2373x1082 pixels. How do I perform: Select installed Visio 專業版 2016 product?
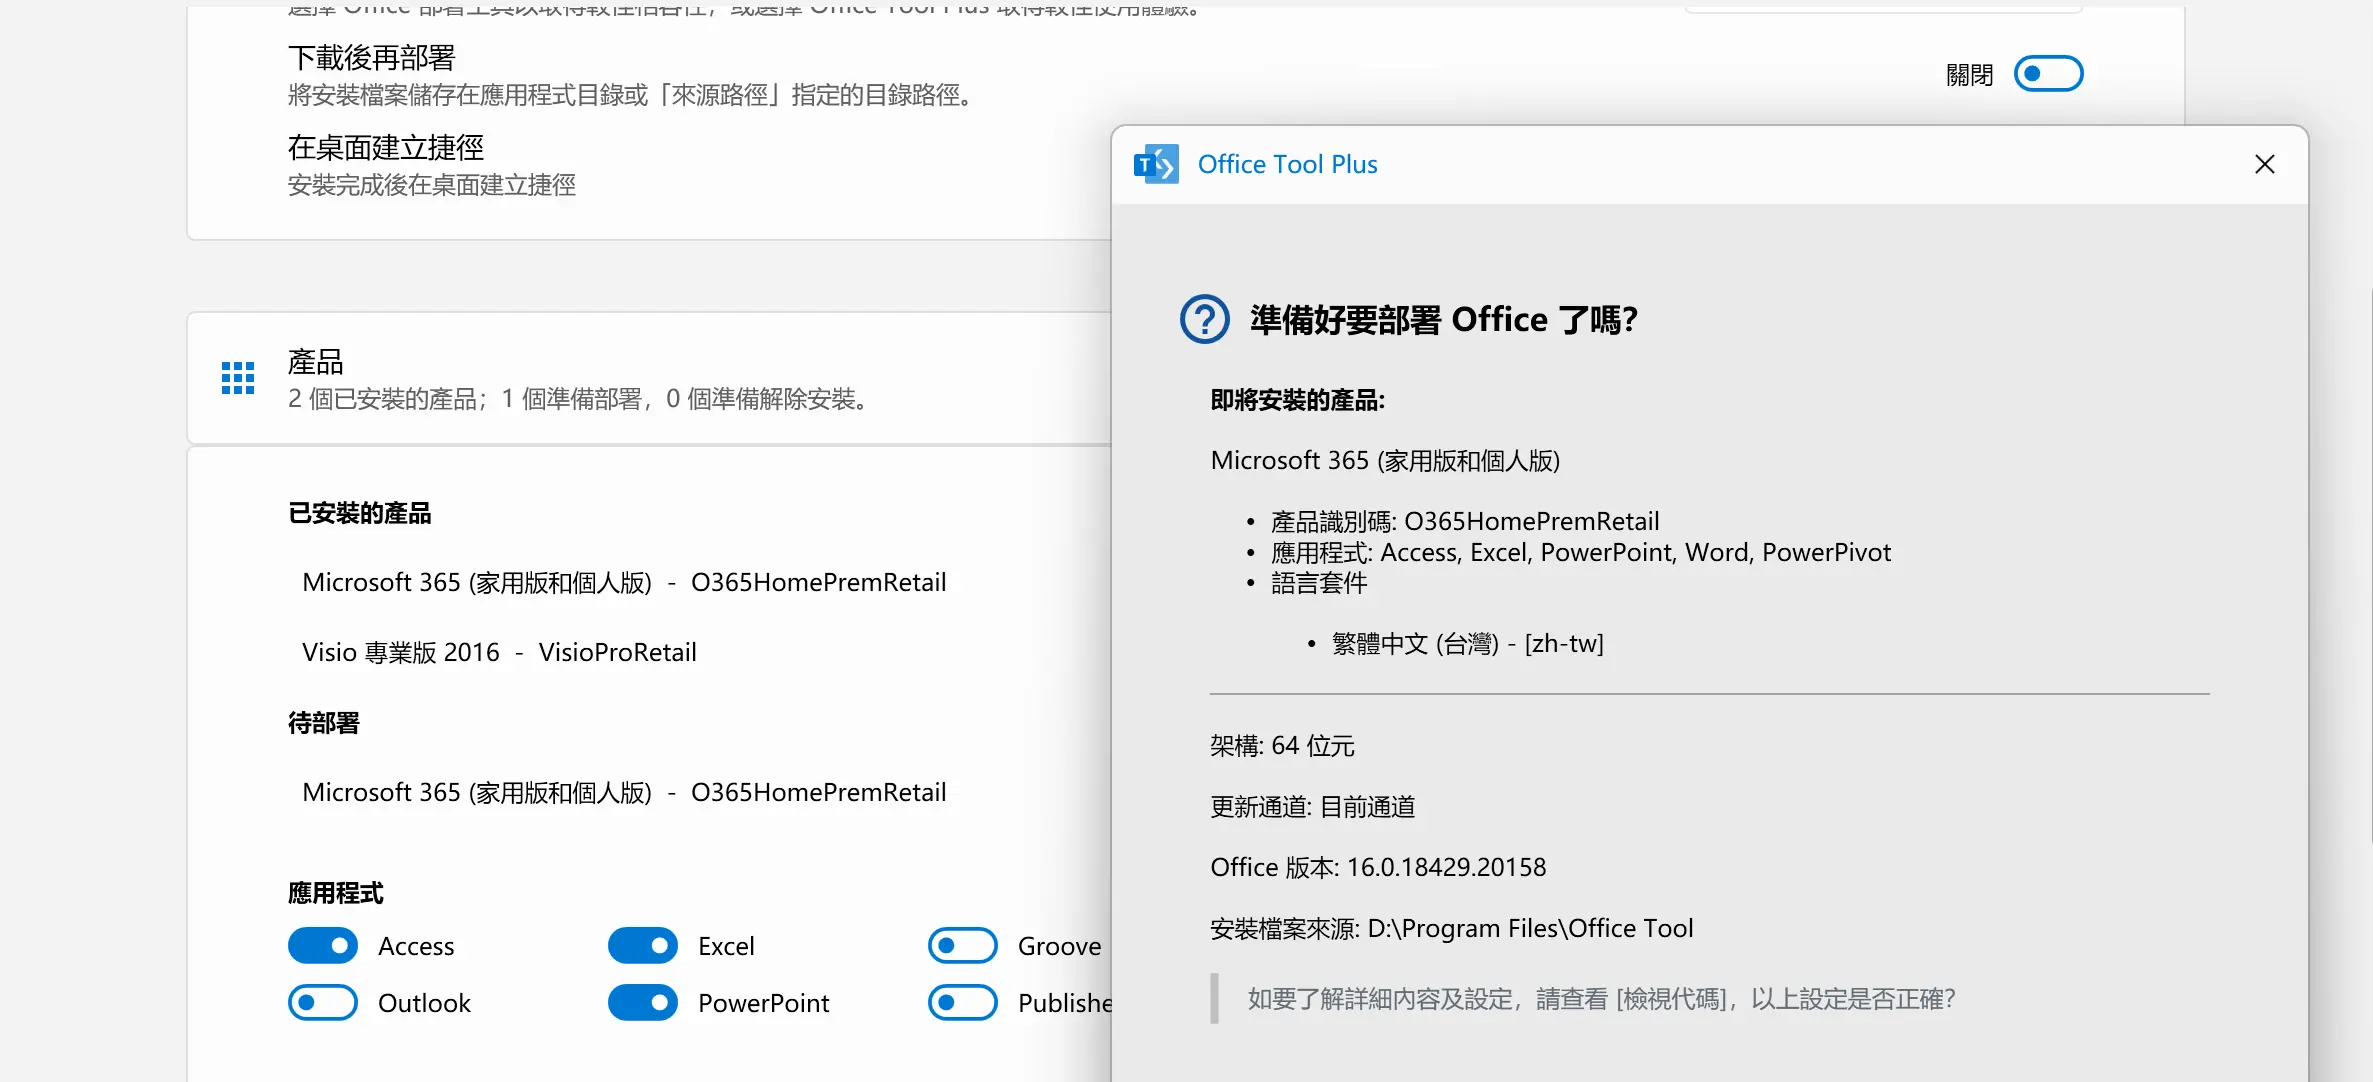click(499, 653)
